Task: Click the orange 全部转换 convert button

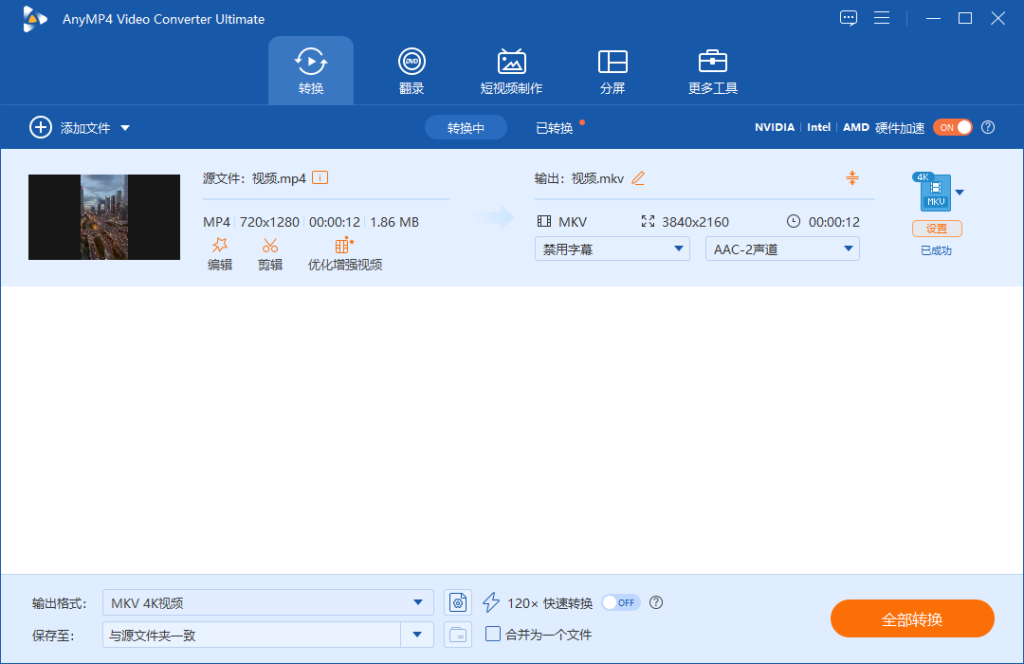Action: 913,618
